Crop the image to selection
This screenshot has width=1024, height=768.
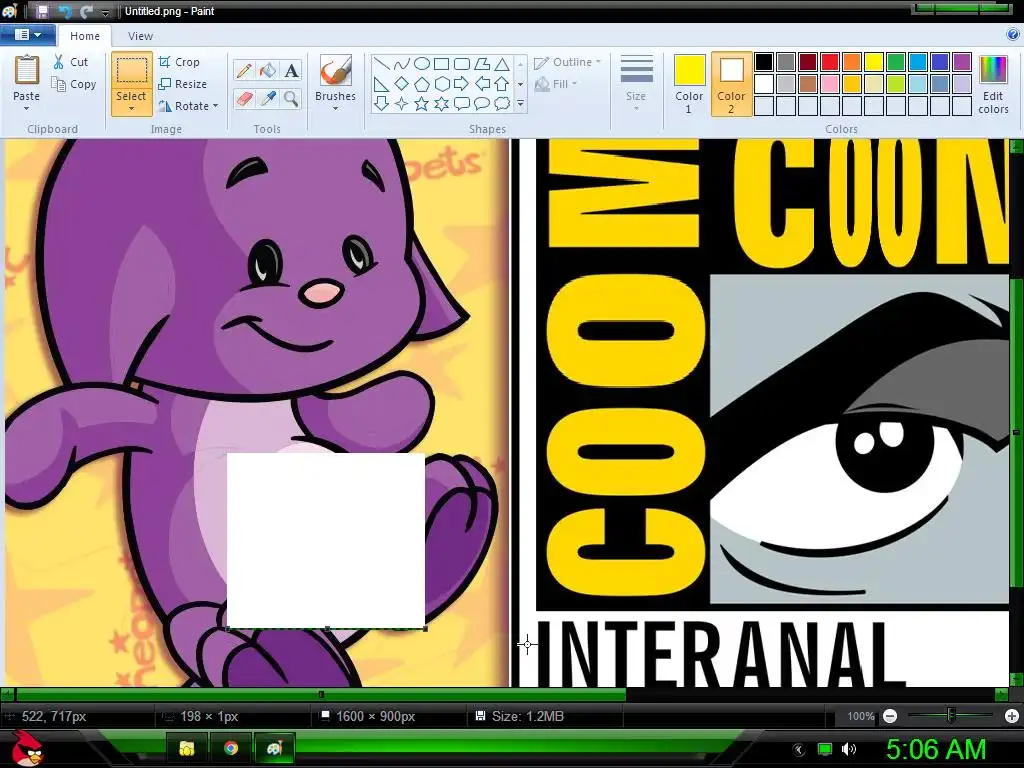pyautogui.click(x=179, y=62)
